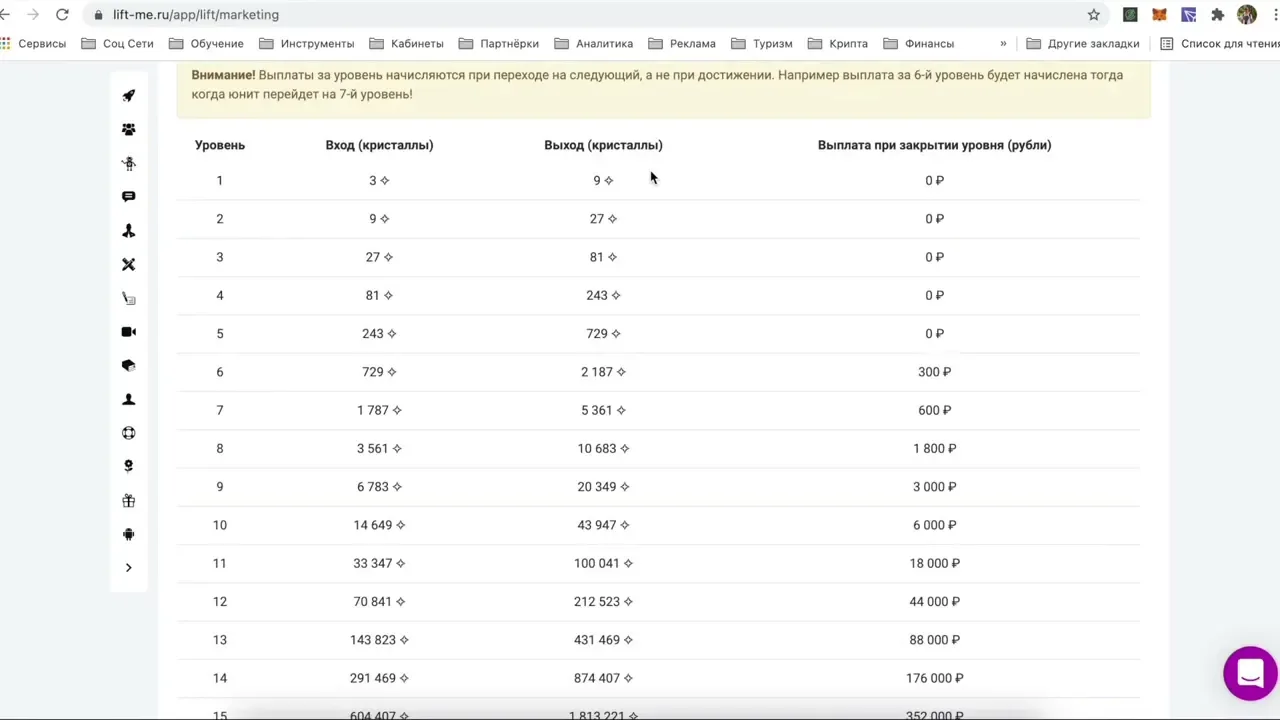Open the MetaMask fox extension
Viewport: 1280px width, 720px height.
coord(1159,15)
